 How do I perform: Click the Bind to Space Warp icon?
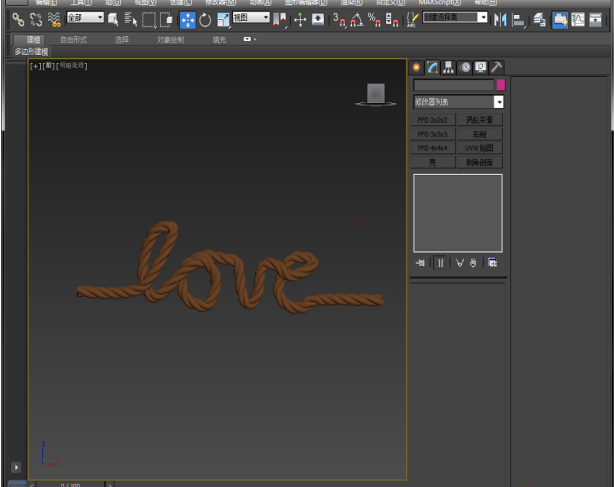pyautogui.click(x=54, y=19)
